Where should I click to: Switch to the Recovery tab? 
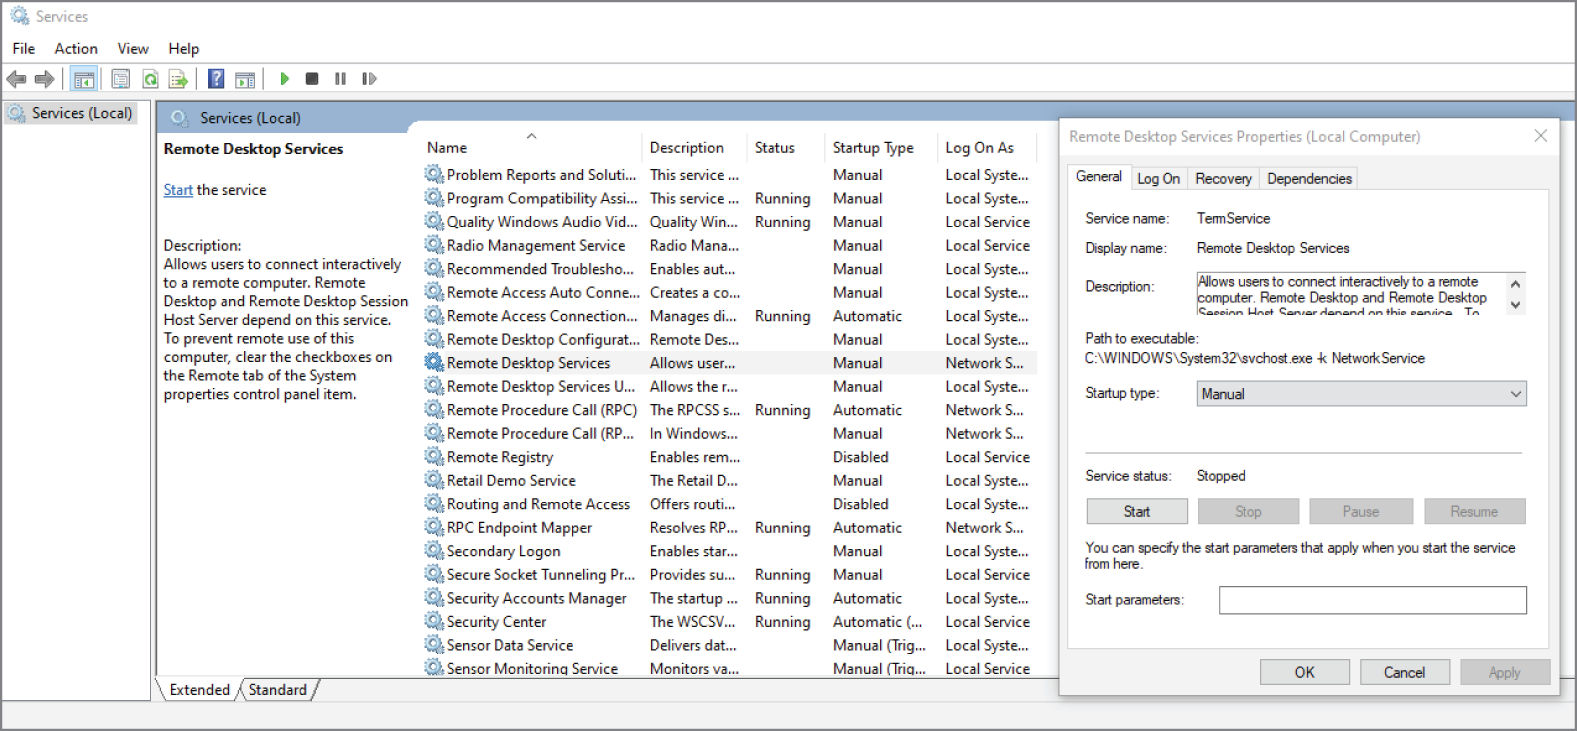1223,179
